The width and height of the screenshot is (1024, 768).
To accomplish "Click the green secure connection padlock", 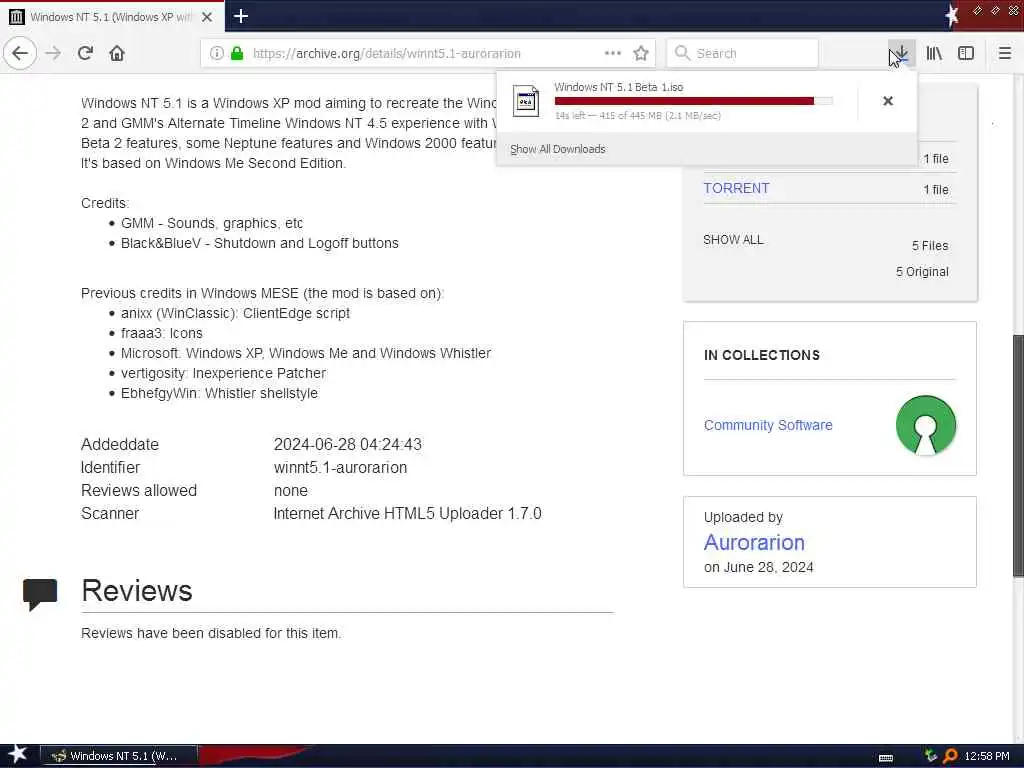I will point(237,53).
